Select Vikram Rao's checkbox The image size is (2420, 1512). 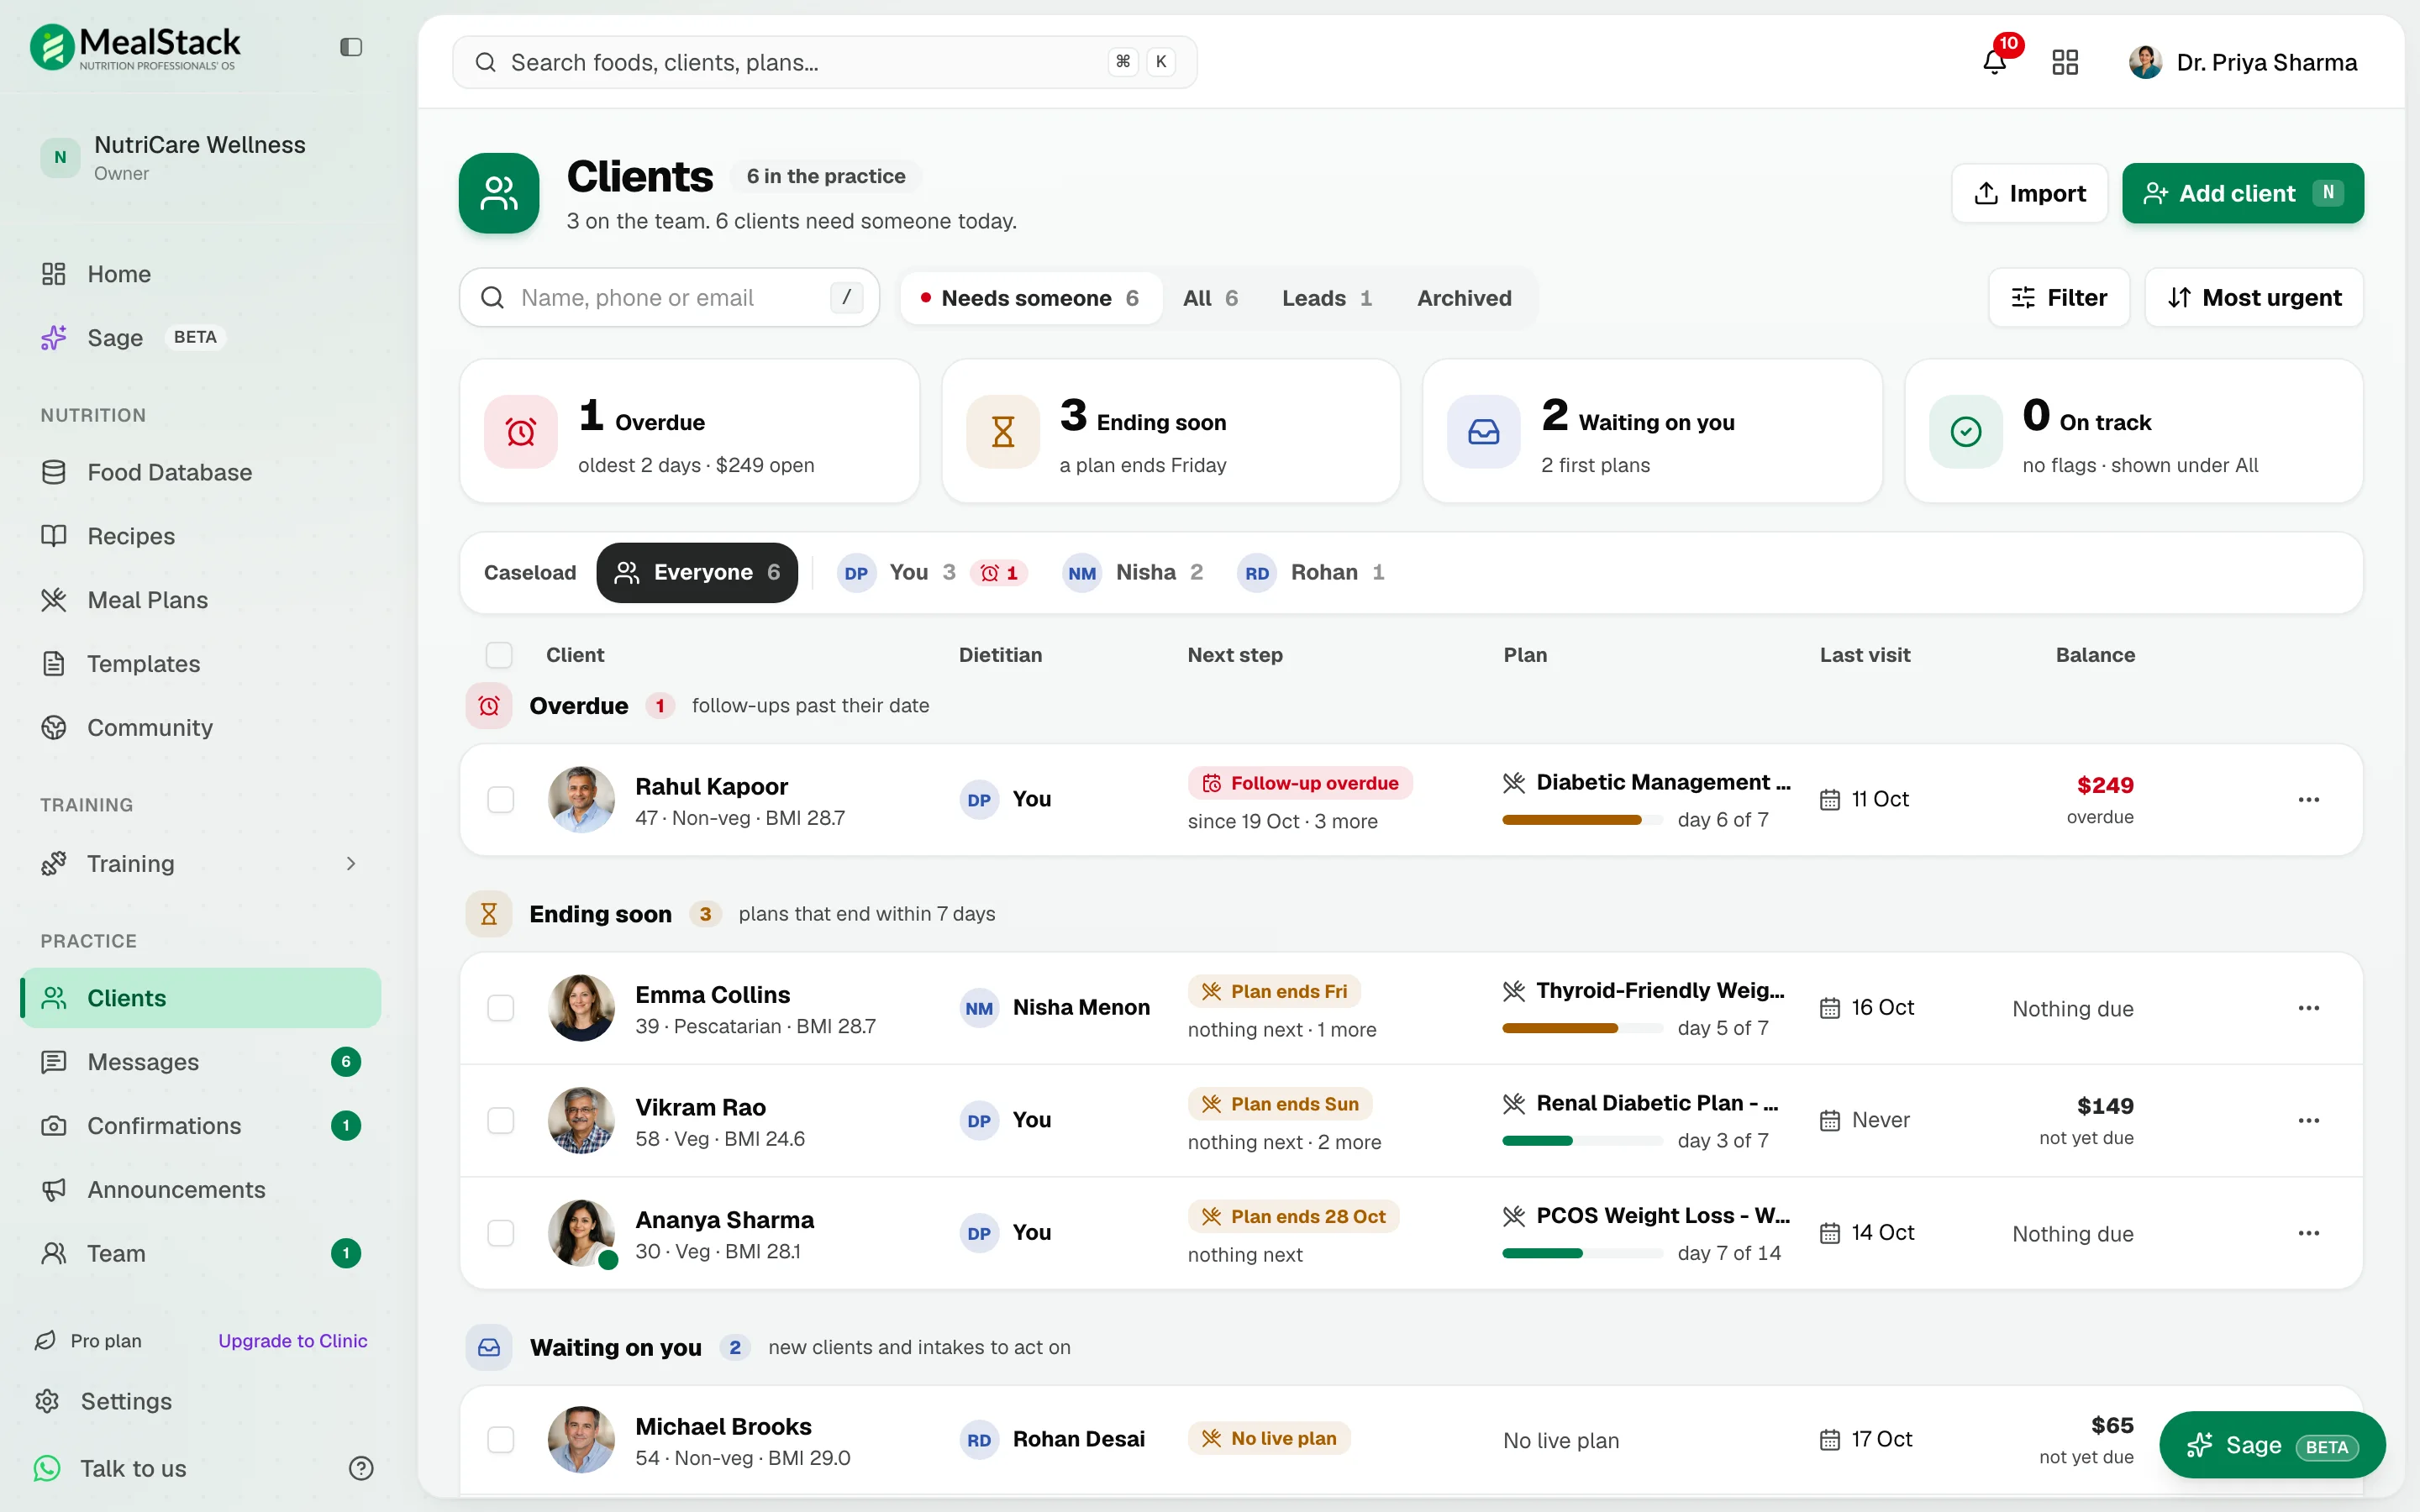click(500, 1120)
